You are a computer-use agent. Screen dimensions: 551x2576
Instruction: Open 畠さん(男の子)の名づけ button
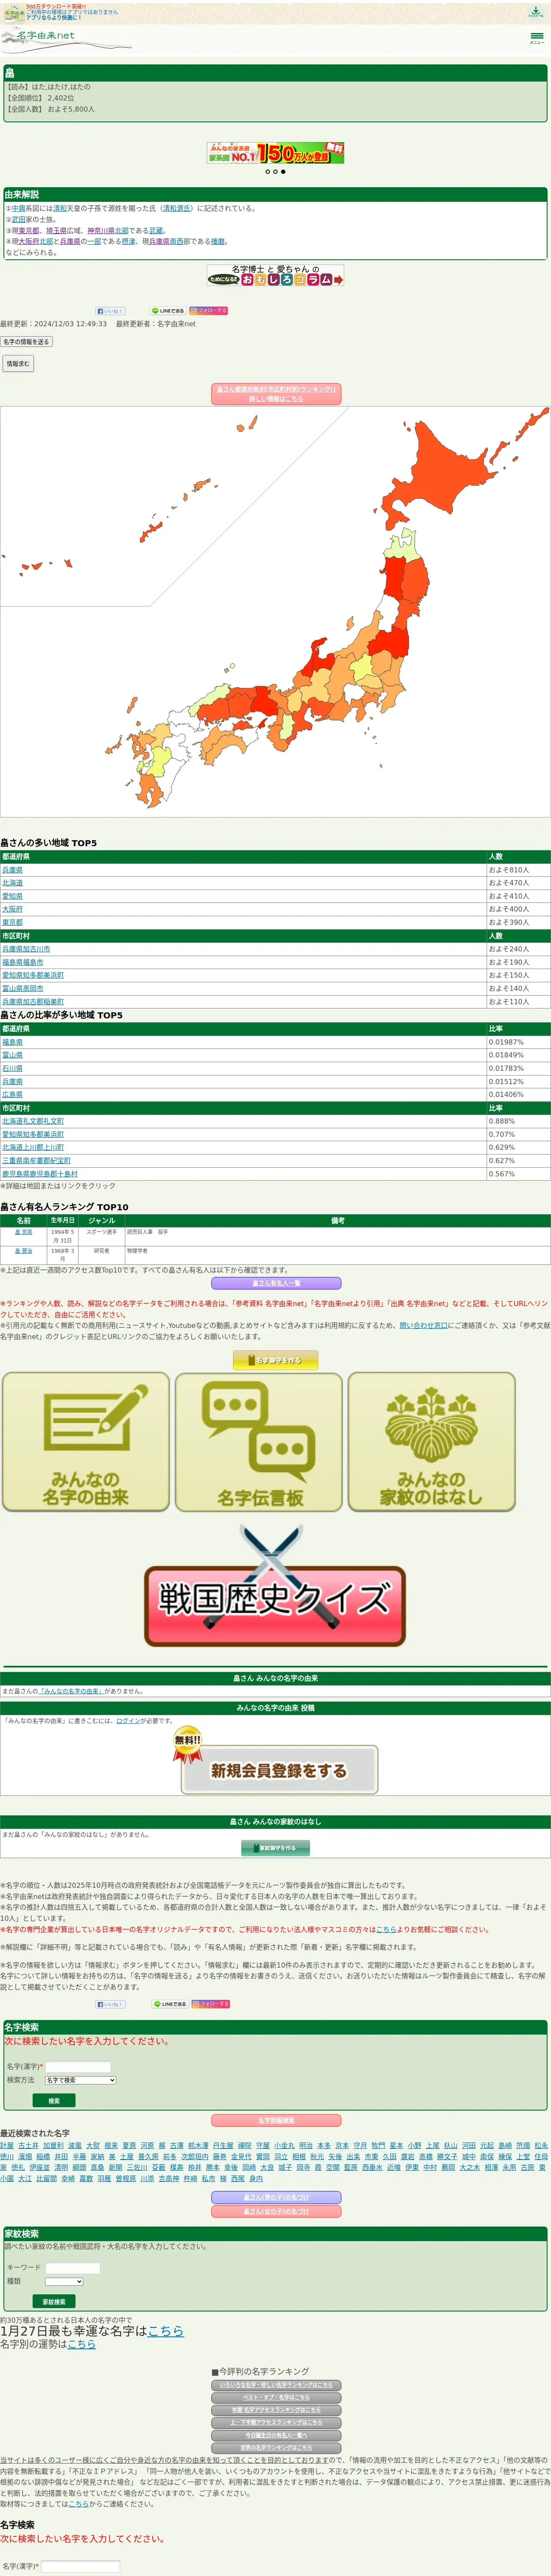[x=276, y=2197]
